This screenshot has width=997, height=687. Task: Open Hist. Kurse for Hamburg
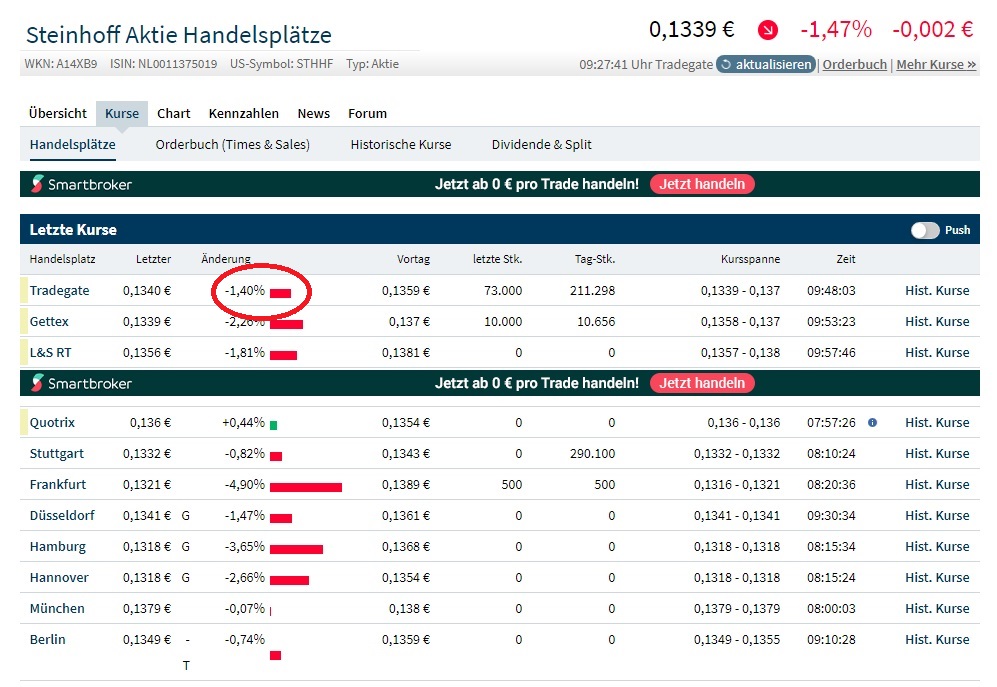(x=937, y=546)
